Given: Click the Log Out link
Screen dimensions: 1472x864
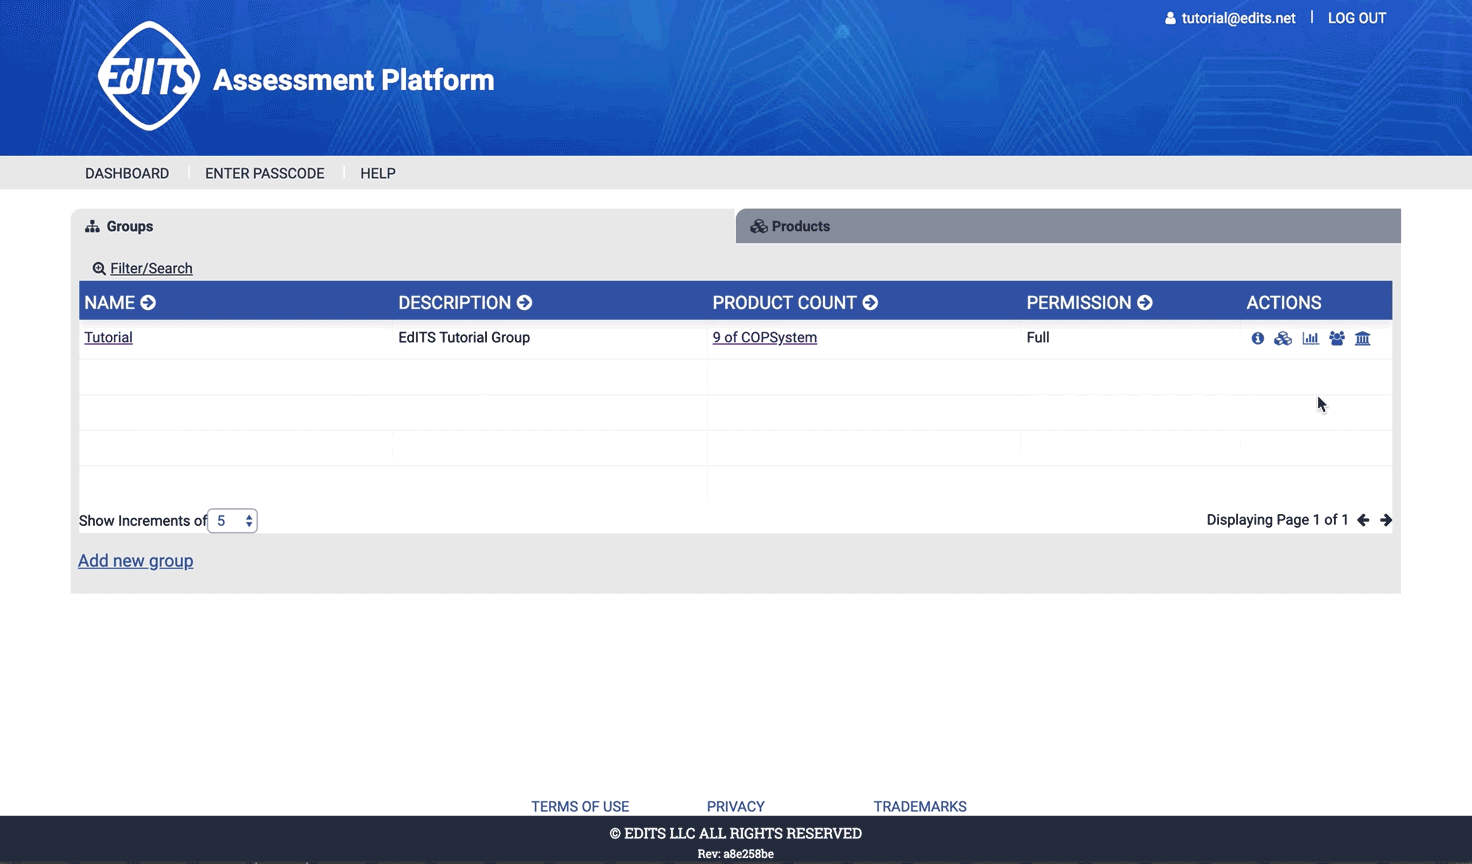Looking at the screenshot, I should tap(1357, 18).
